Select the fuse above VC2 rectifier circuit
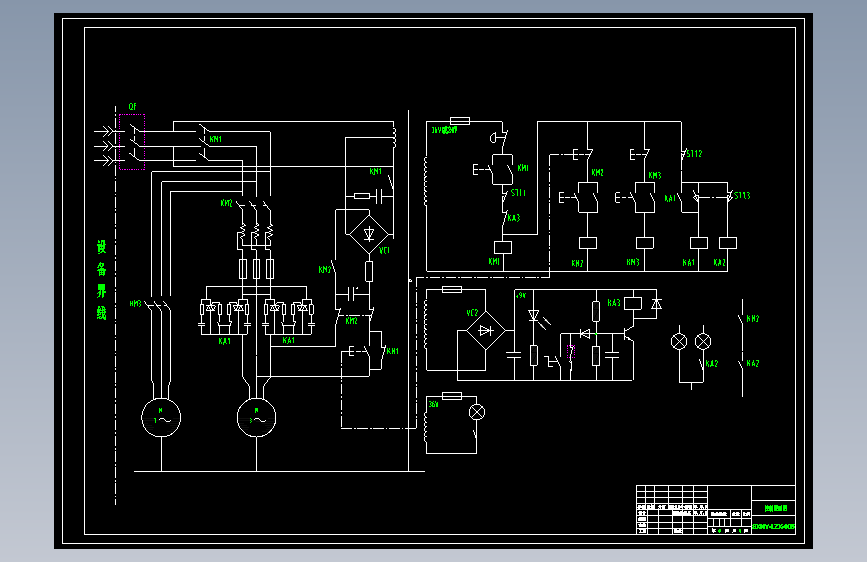Image resolution: width=867 pixels, height=562 pixels. tap(452, 289)
